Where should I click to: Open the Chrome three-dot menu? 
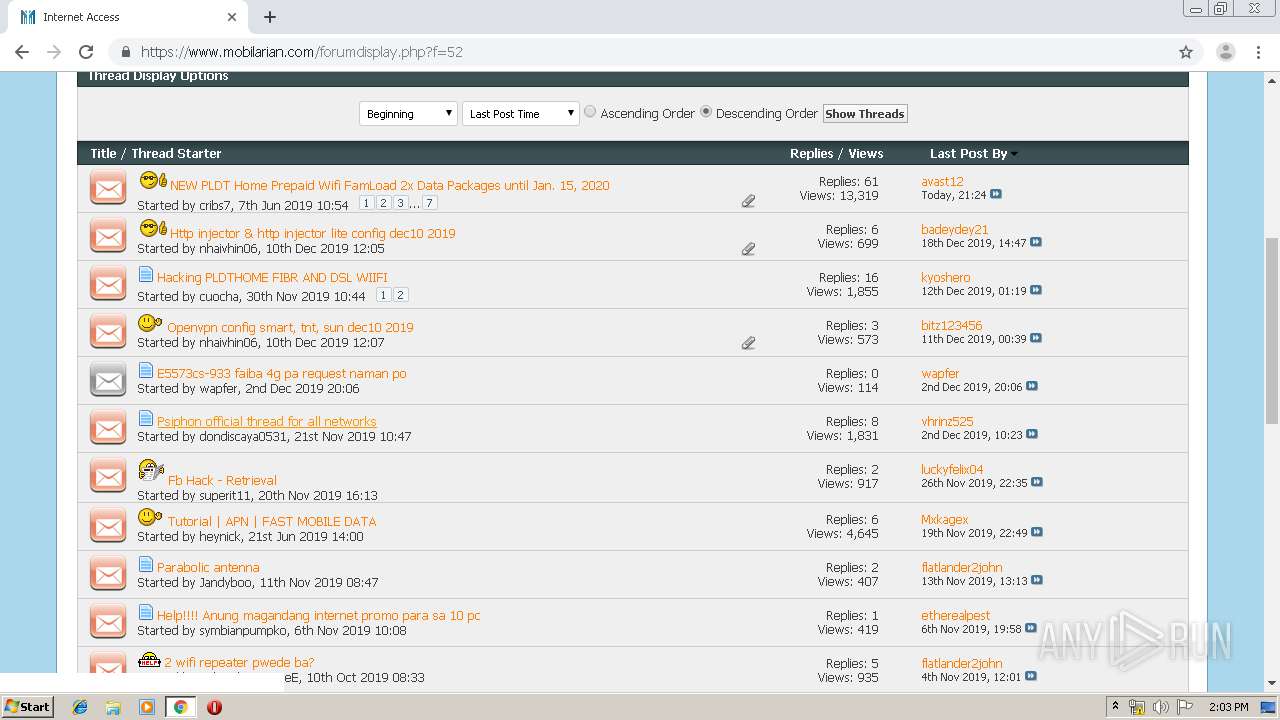(x=1257, y=52)
